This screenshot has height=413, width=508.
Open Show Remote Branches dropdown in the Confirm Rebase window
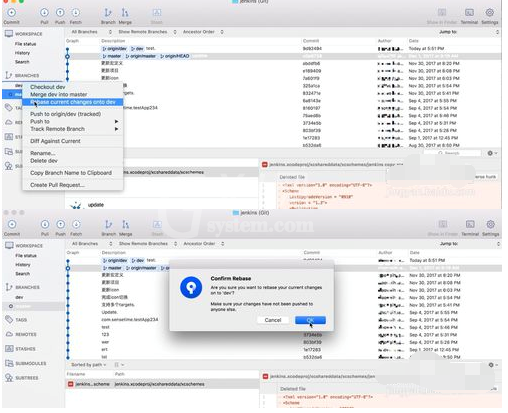[148, 244]
